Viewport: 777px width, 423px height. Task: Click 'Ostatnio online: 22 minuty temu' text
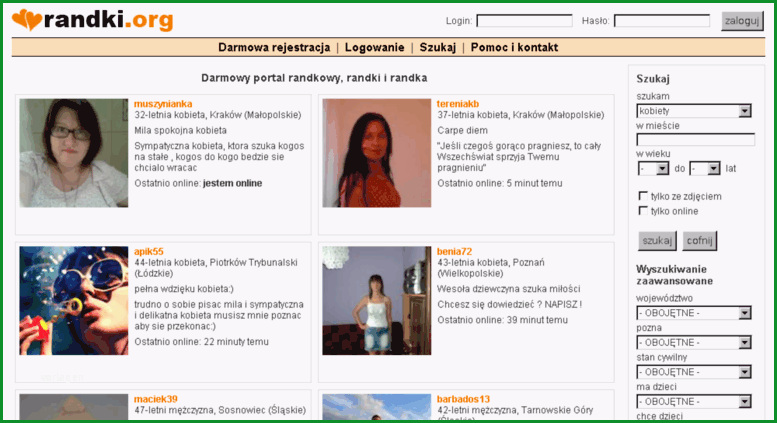(202, 342)
